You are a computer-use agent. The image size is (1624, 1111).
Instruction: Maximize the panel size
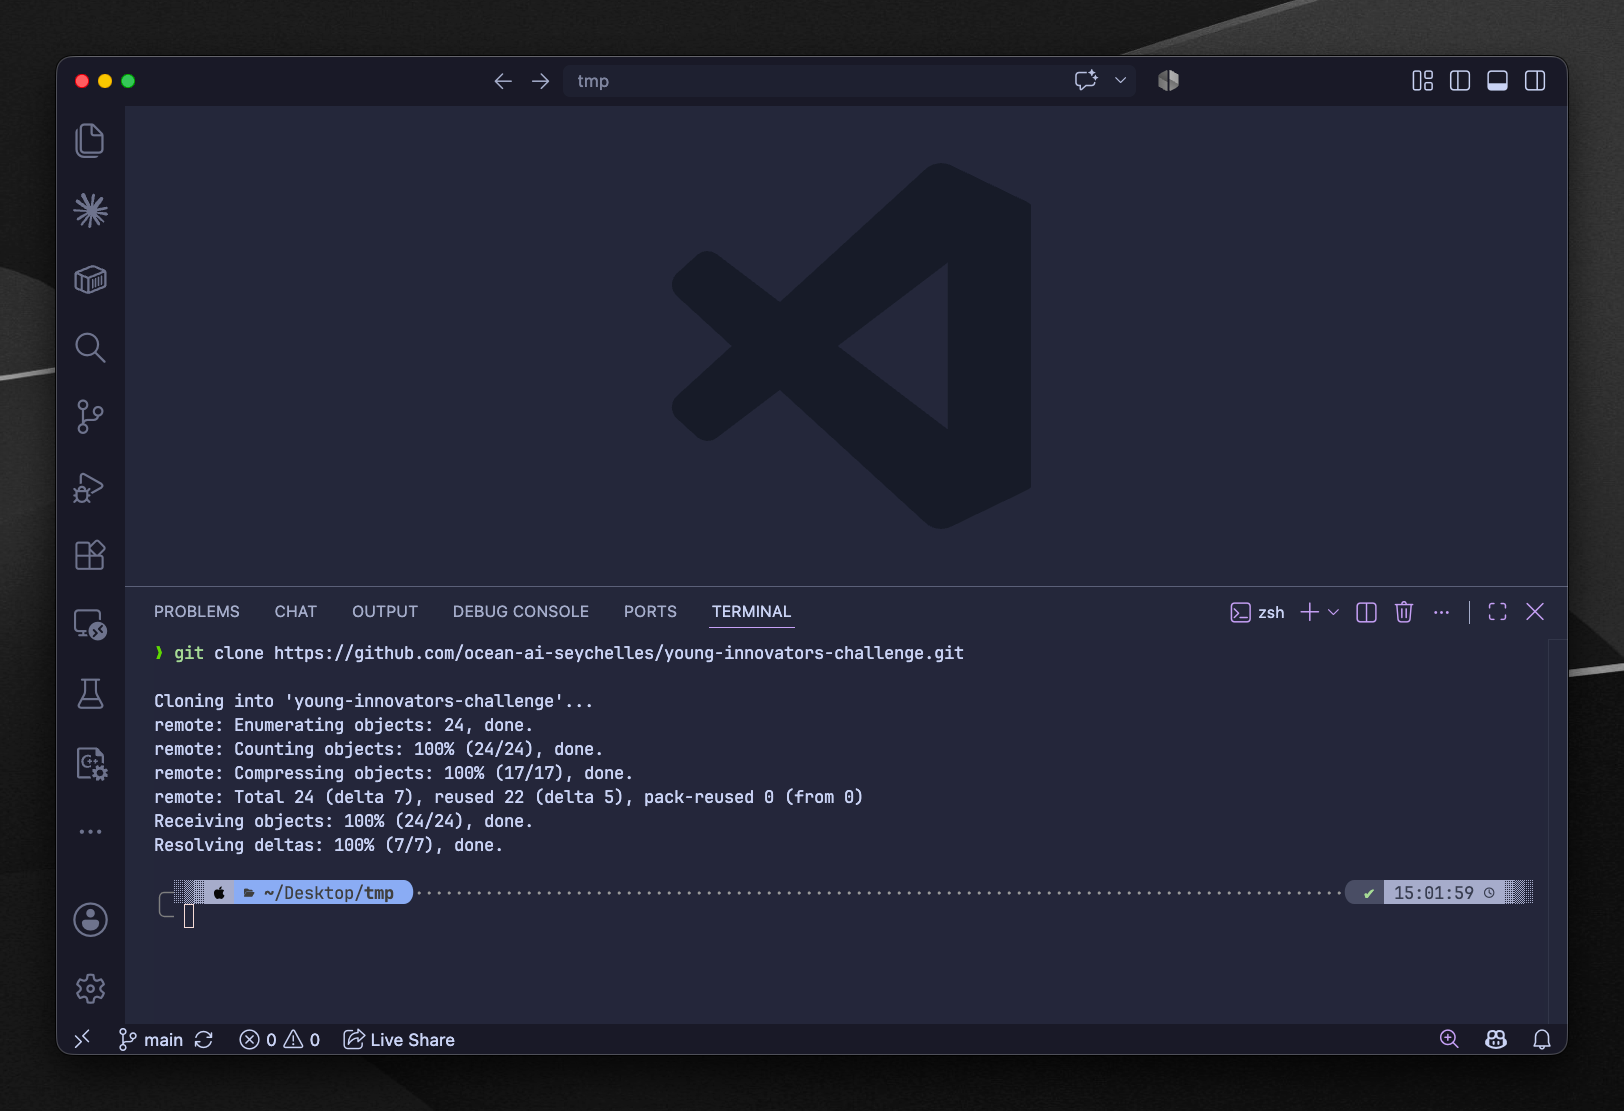1497,612
